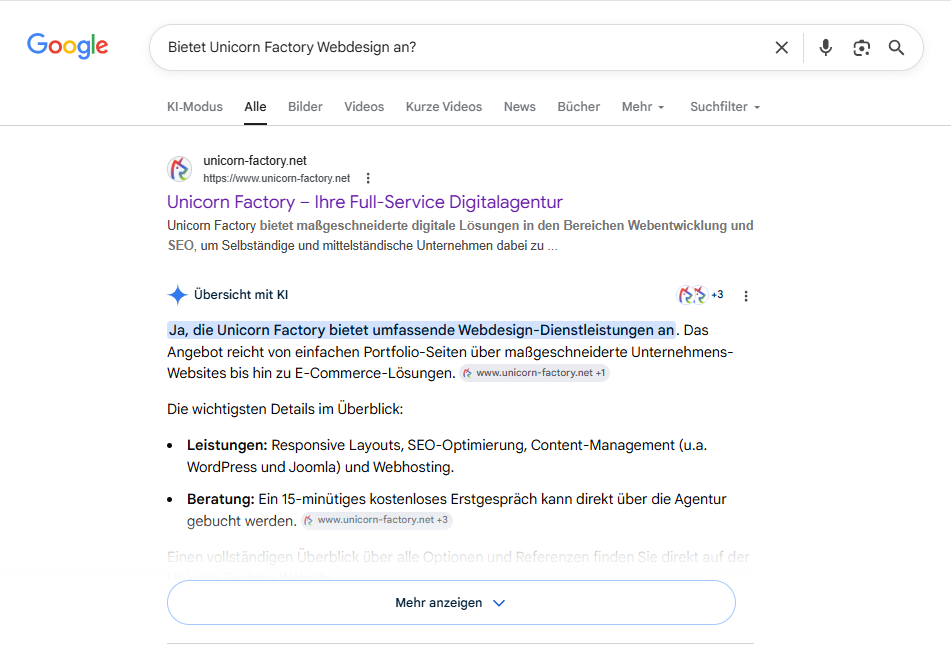Click the Beratung bullet text

pos(456,510)
